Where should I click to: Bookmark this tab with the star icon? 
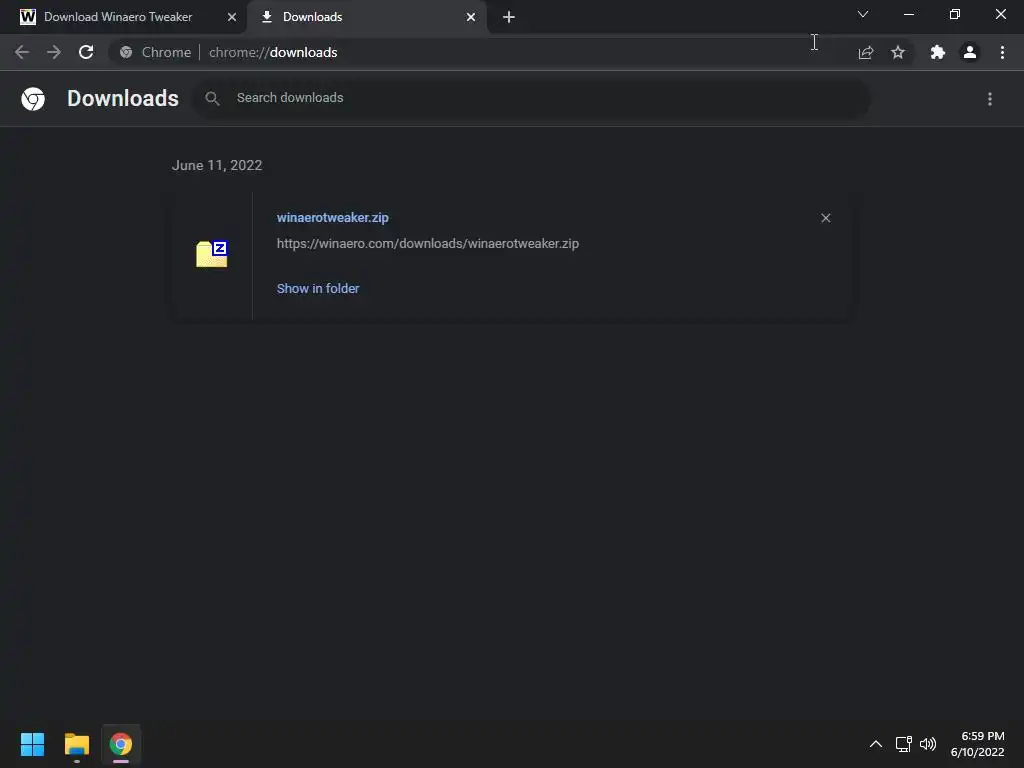click(898, 52)
